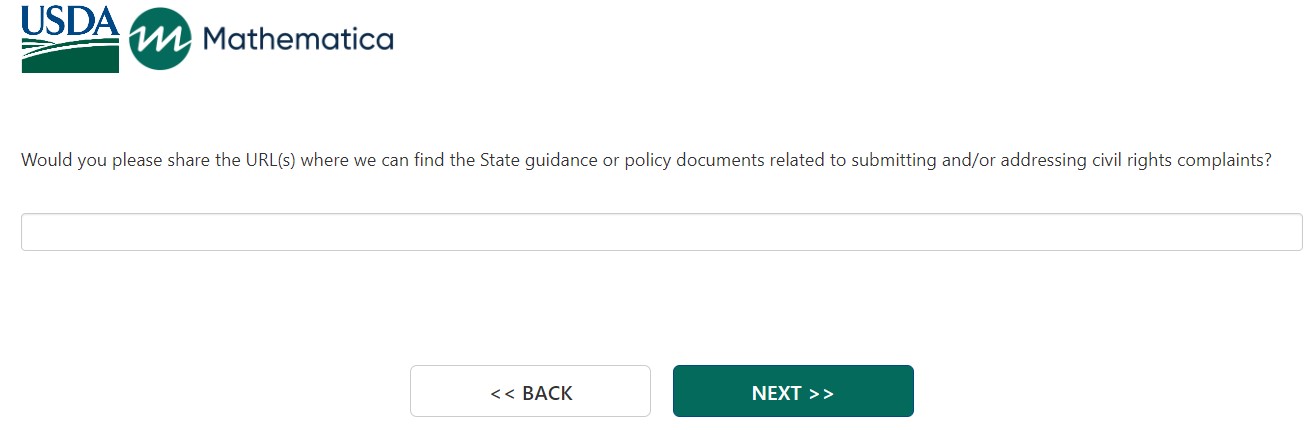Image resolution: width=1313 pixels, height=430 pixels.
Task: Click the Mathematica wordmark text
Action: coord(298,39)
